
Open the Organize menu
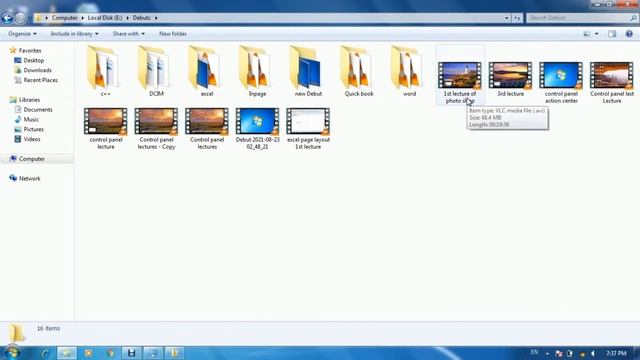22,34
